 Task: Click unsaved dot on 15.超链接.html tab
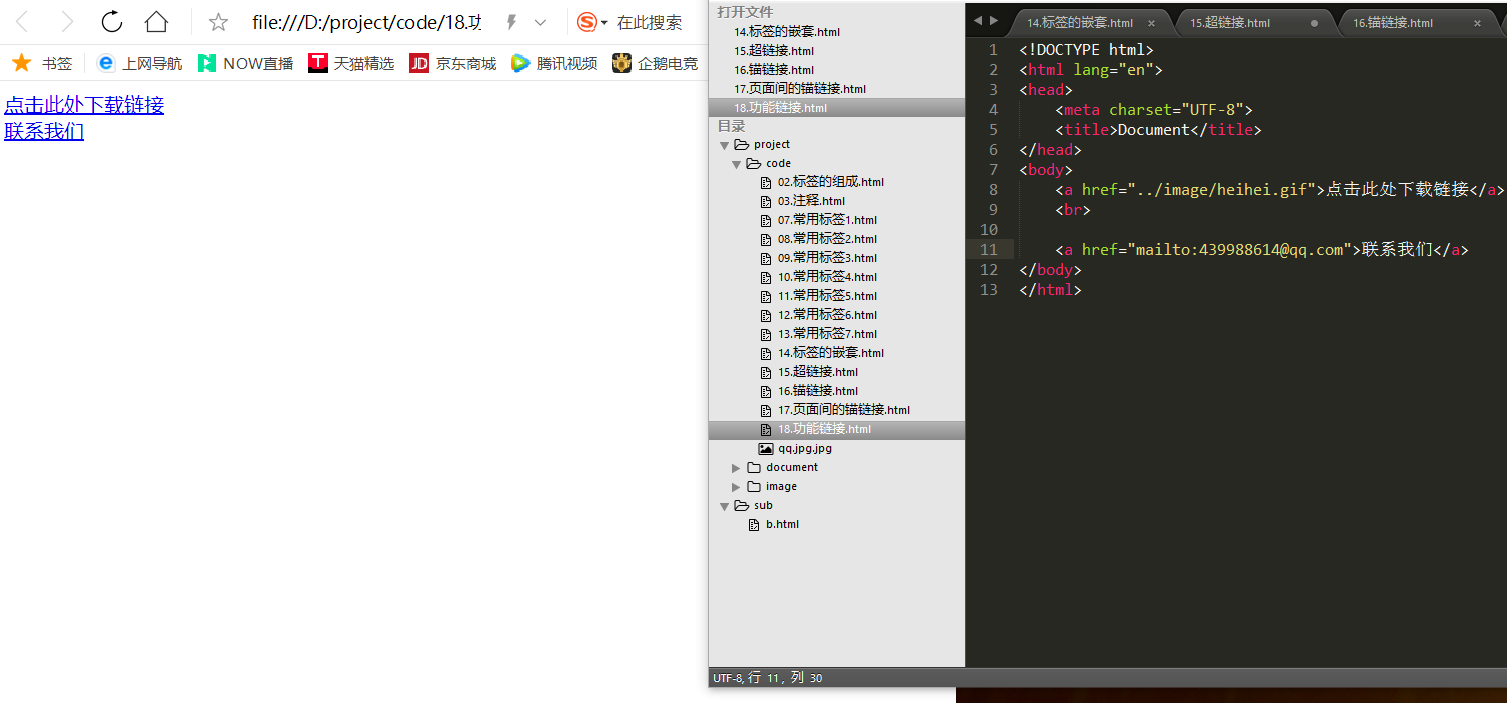click(x=1314, y=23)
